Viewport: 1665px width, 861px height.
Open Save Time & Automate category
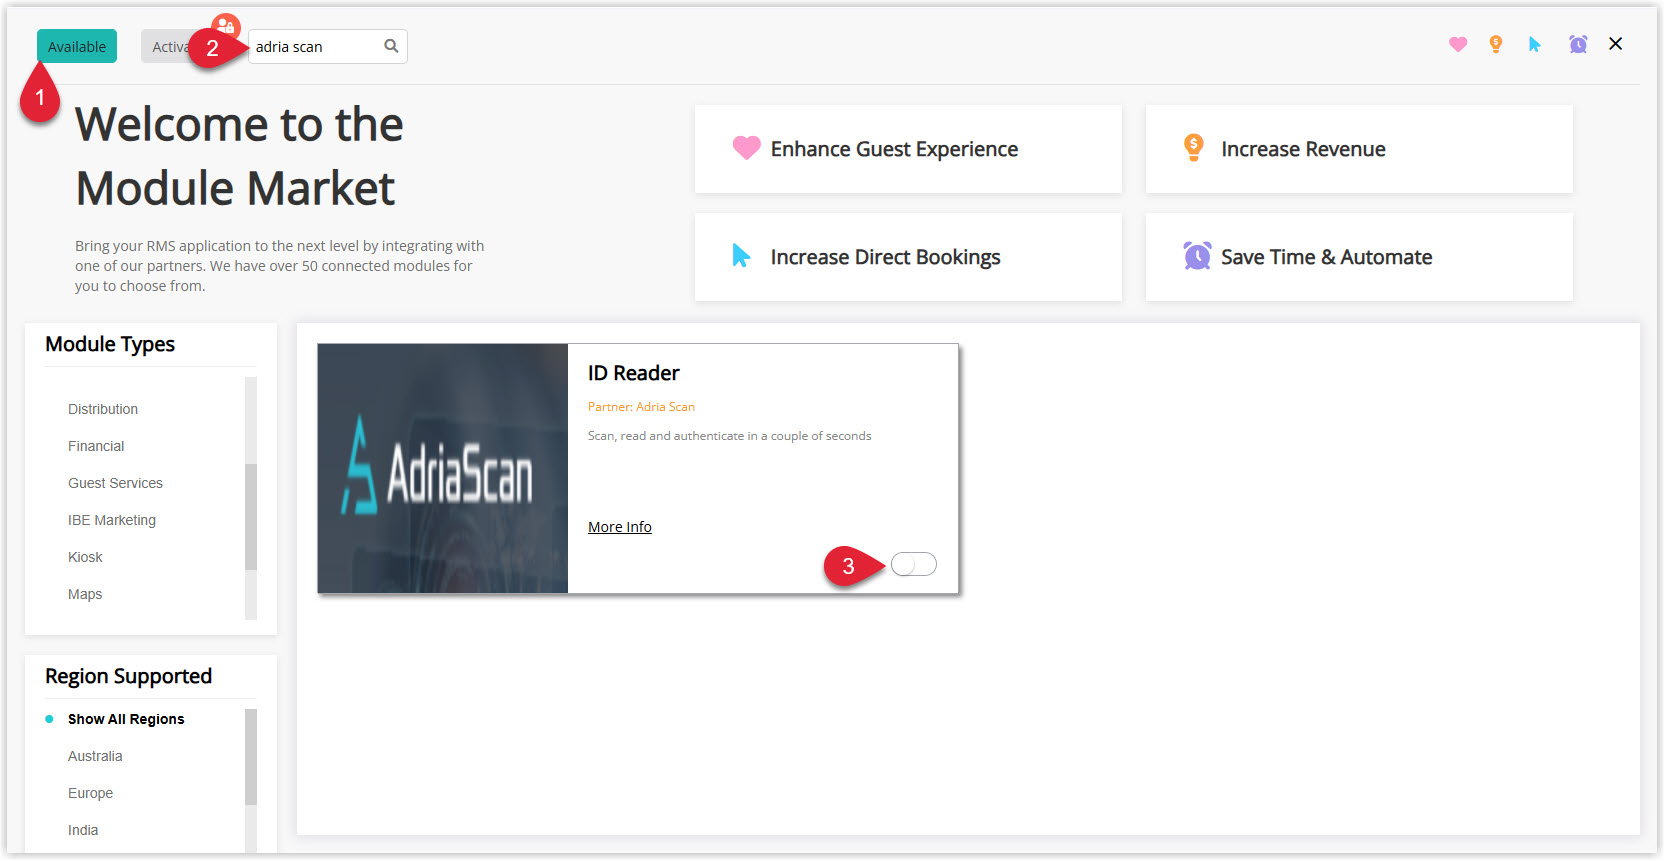coord(1359,257)
